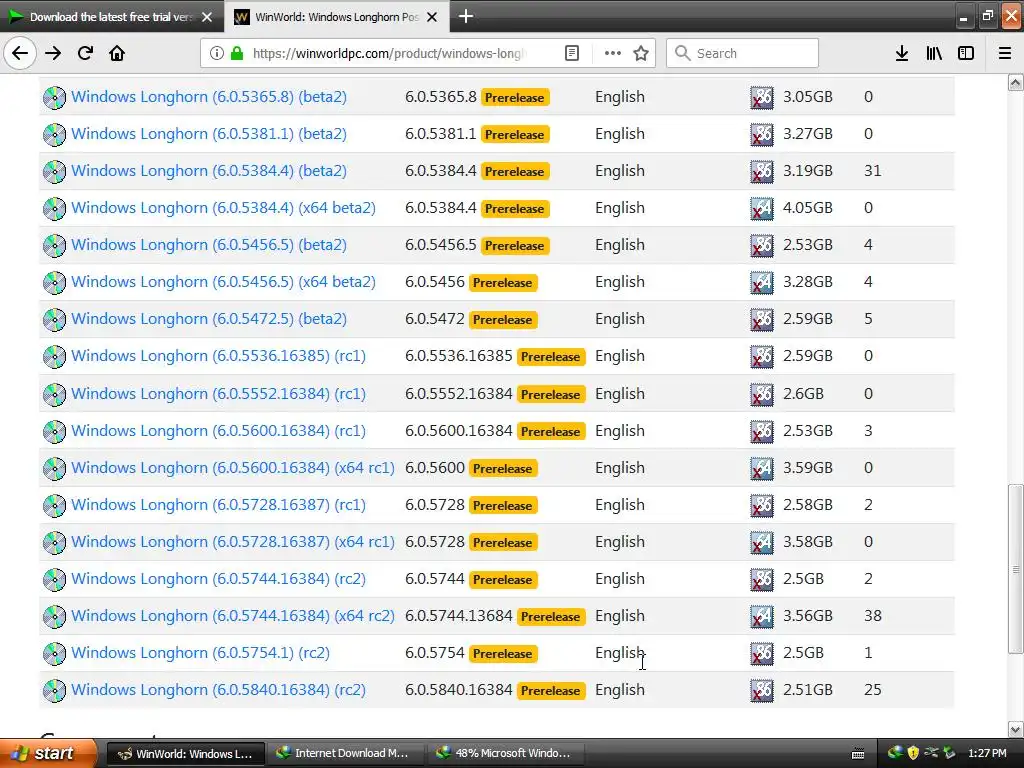Open Windows Longhorn (6.0.5728.16387) (rc1) link
The image size is (1024, 768).
218,505
